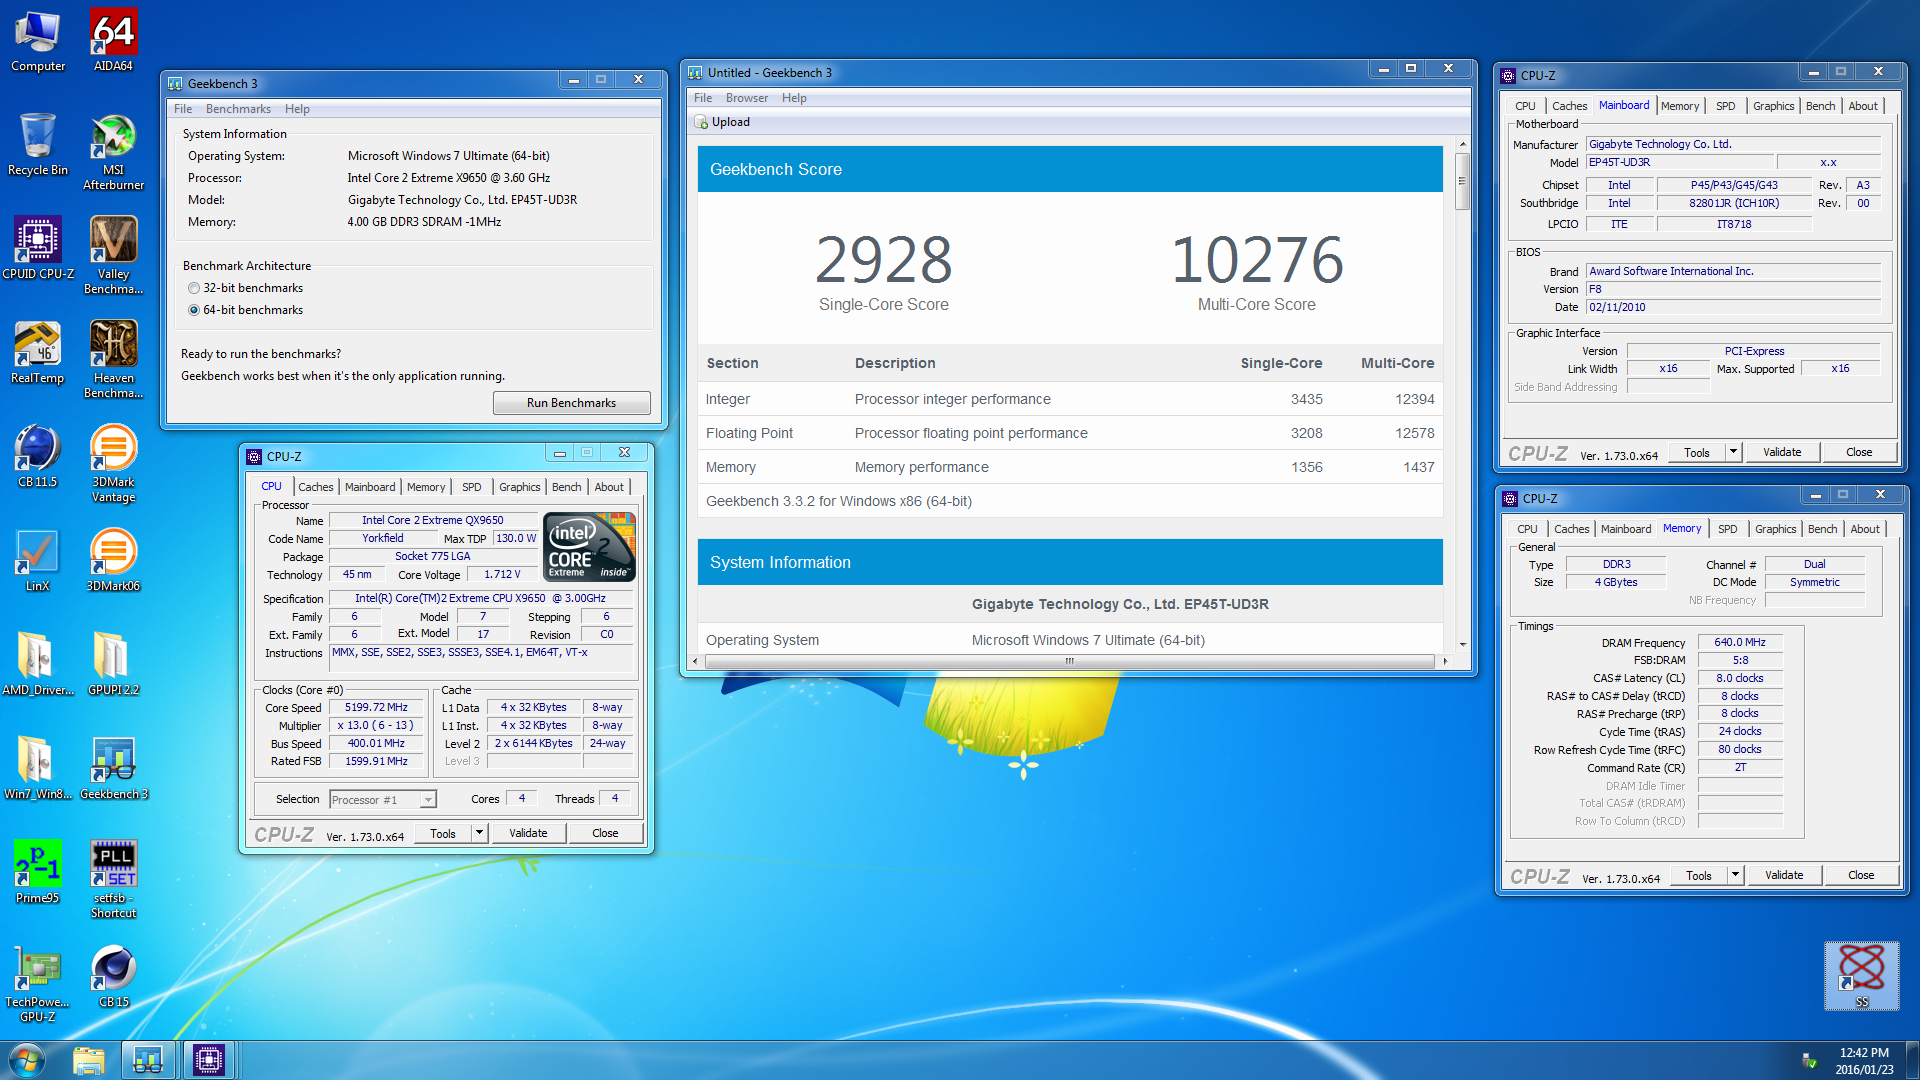The image size is (1920, 1080).
Task: Click Memory row in score table
Action: [x=1070, y=467]
